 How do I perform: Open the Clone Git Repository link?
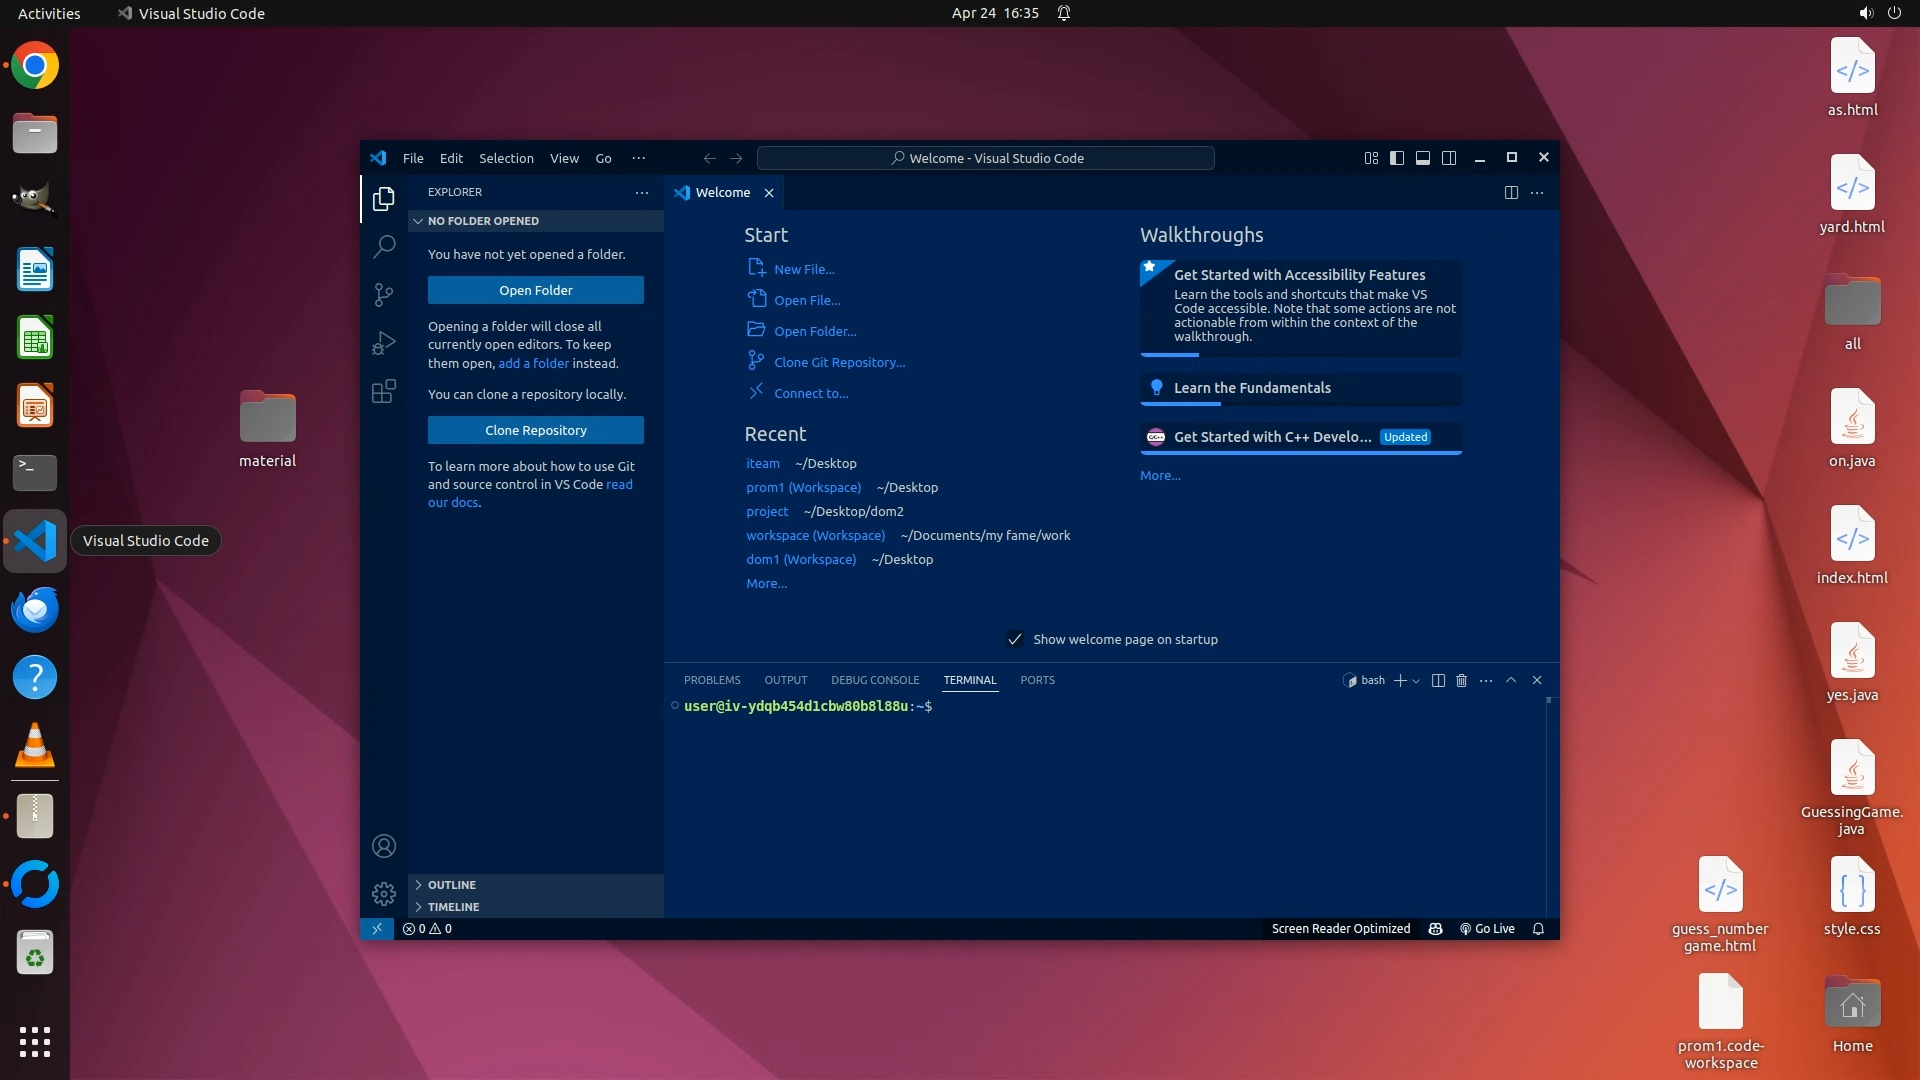tap(839, 362)
